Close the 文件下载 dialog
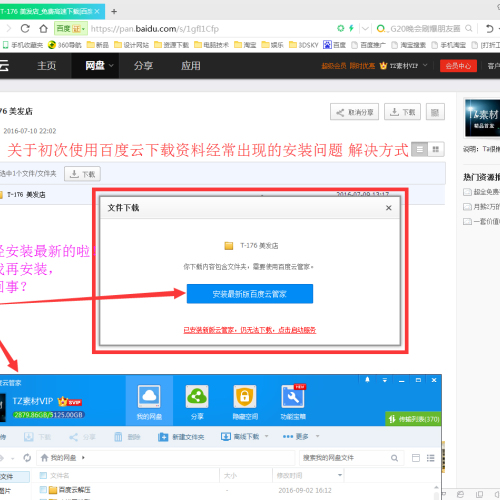The height and width of the screenshot is (500, 500). tap(388, 208)
